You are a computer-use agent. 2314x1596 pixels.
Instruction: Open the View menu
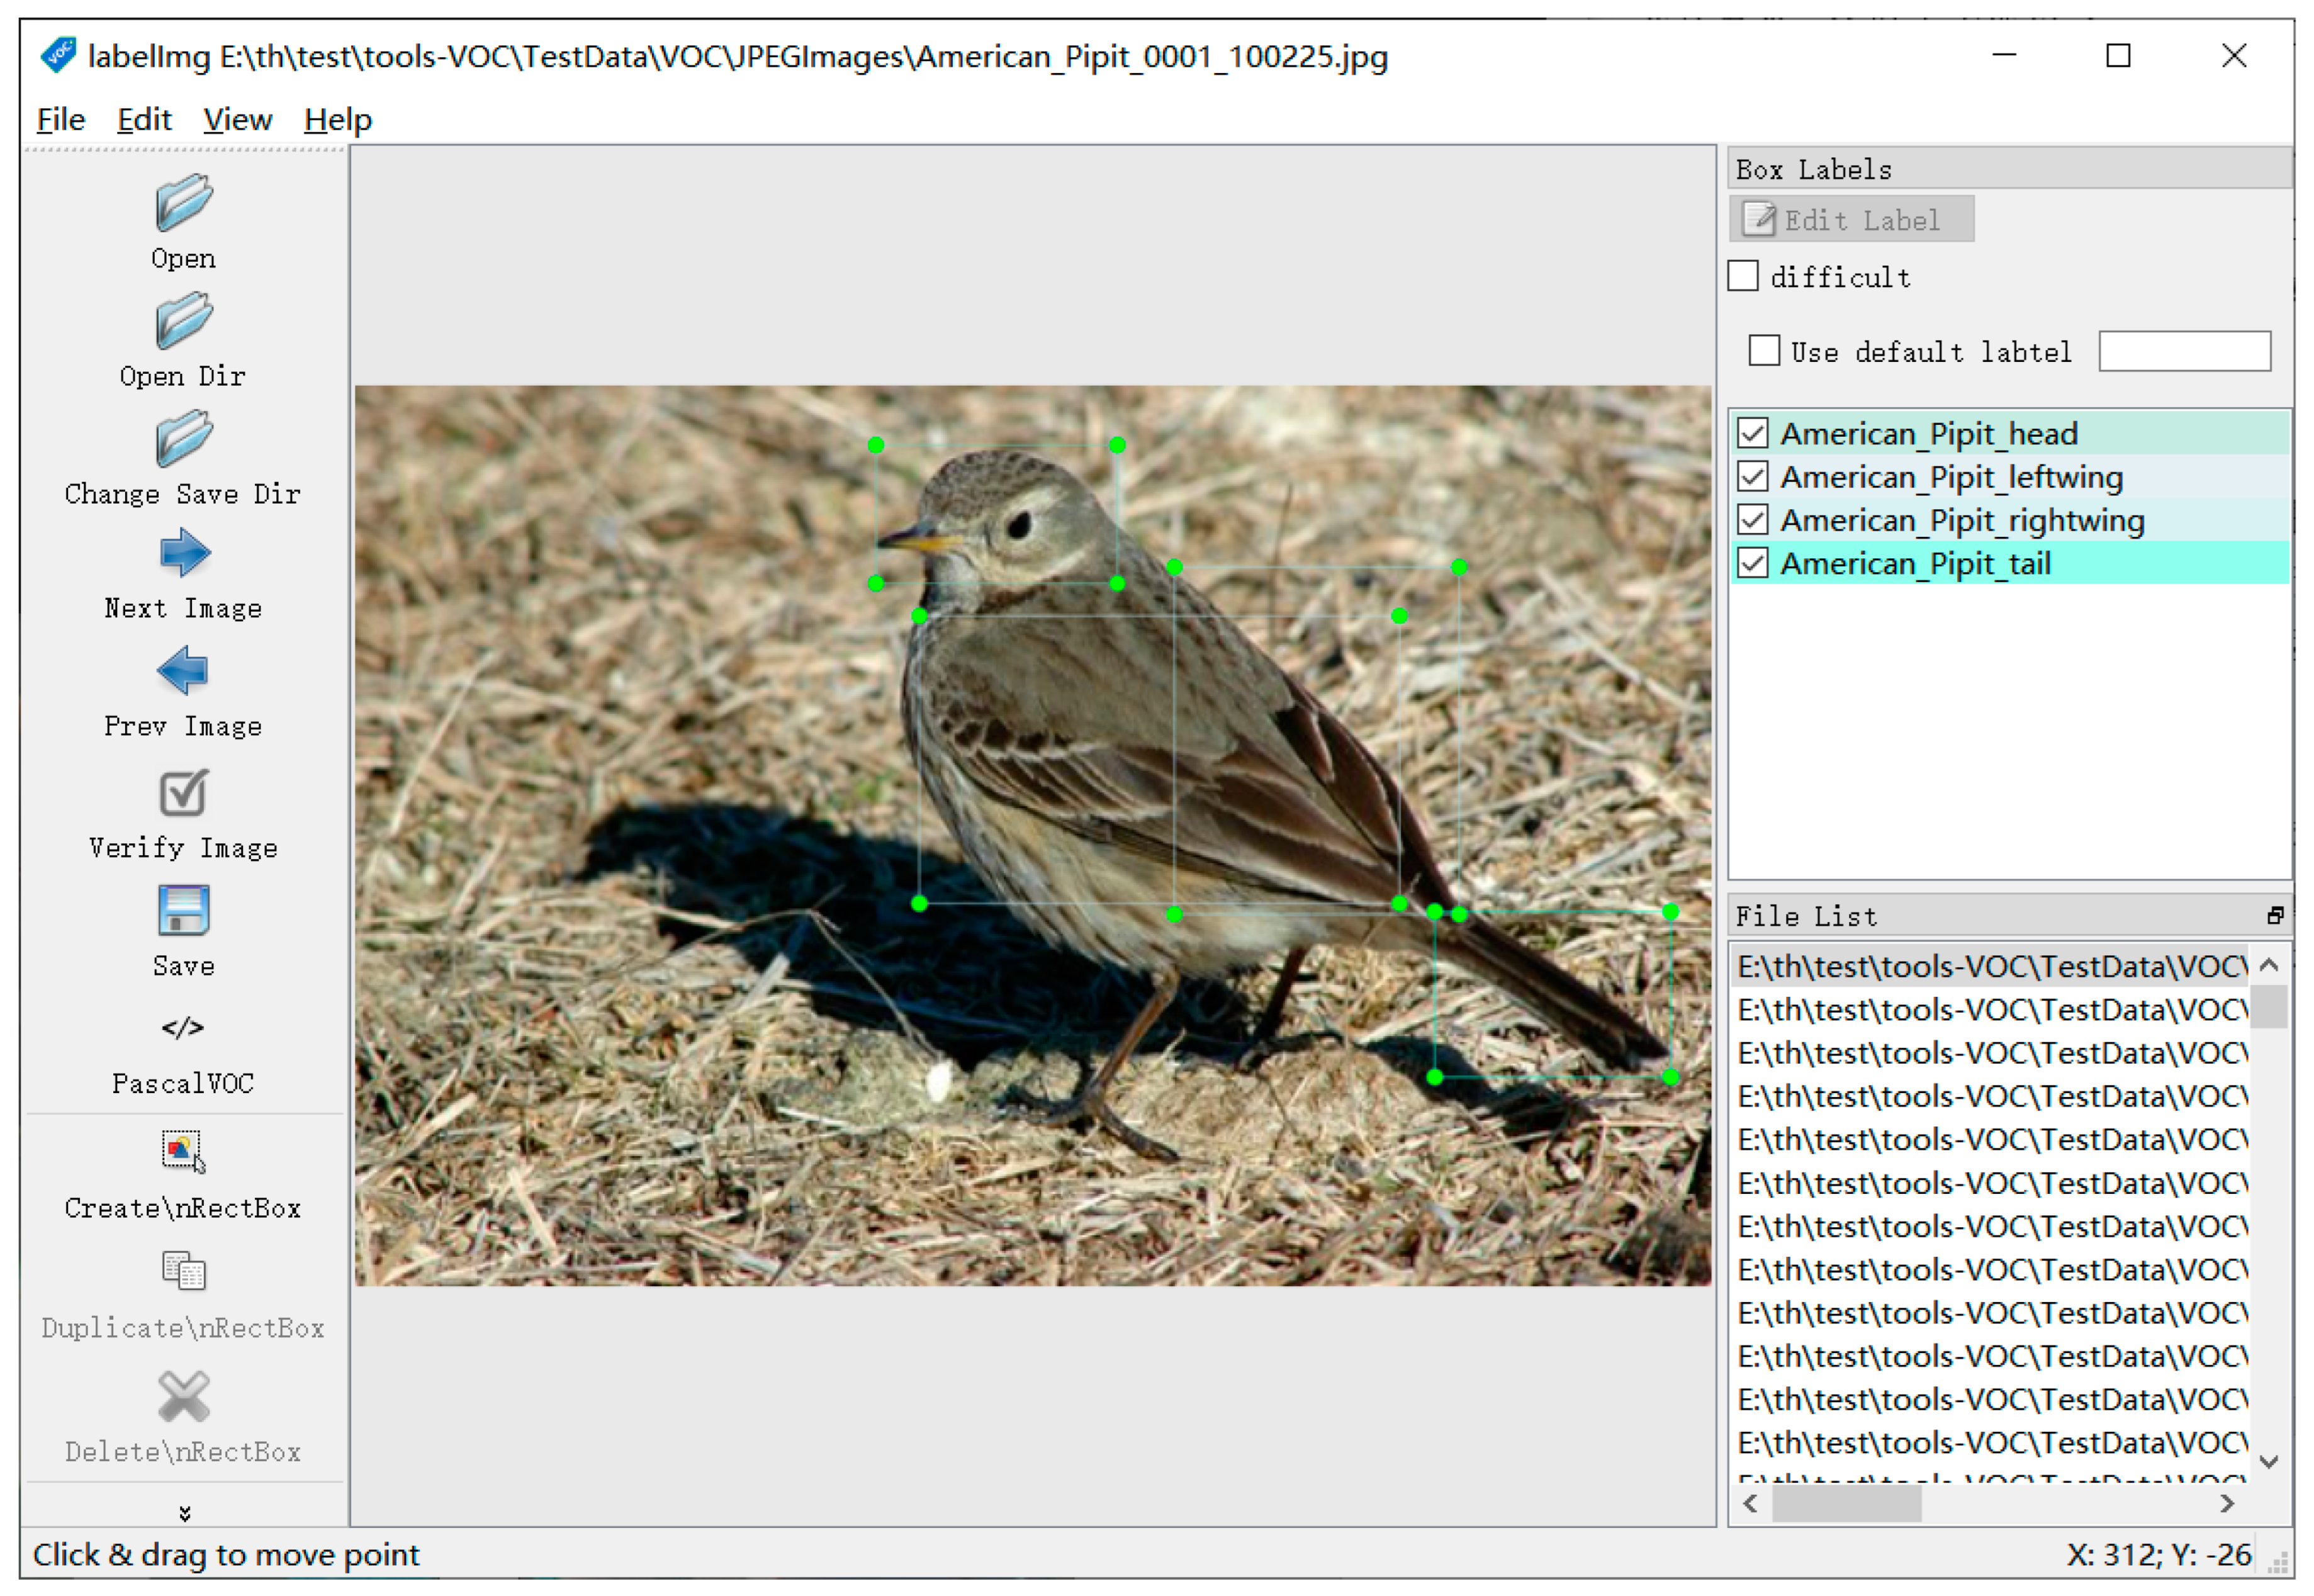pos(237,120)
